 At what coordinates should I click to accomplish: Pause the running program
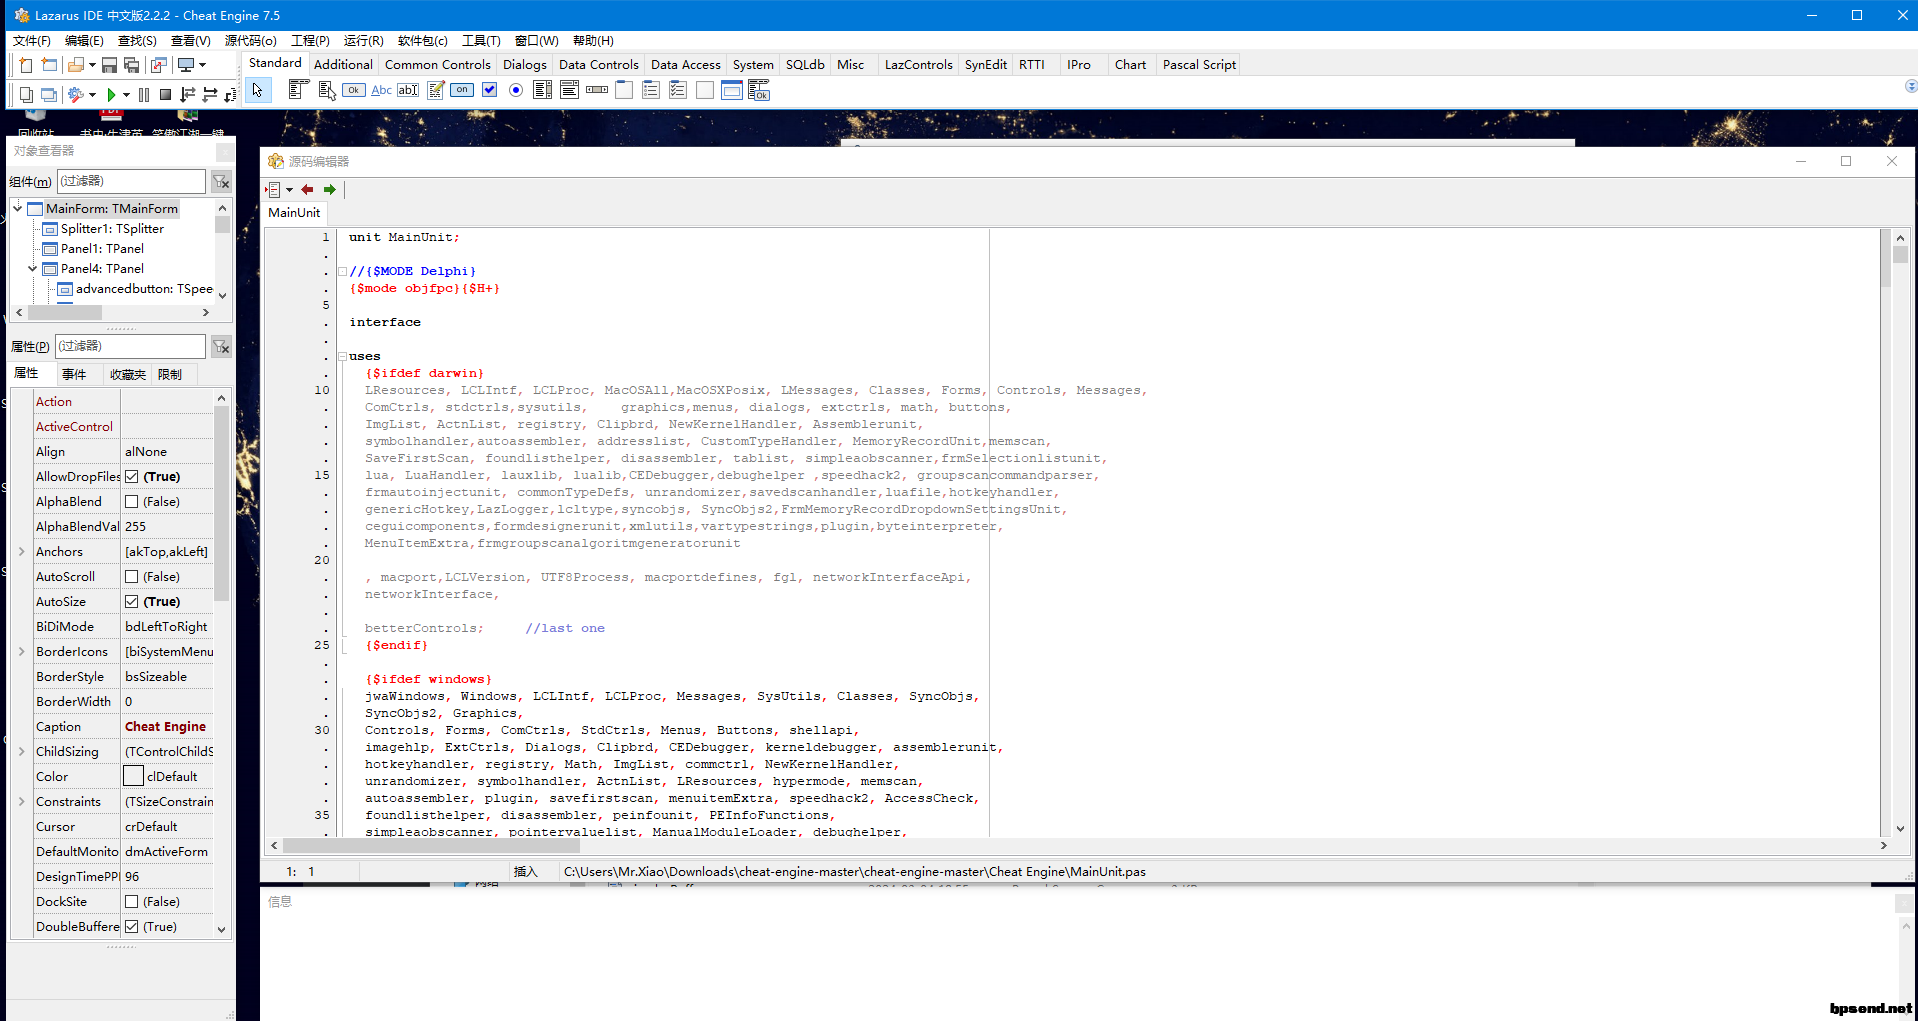point(144,95)
